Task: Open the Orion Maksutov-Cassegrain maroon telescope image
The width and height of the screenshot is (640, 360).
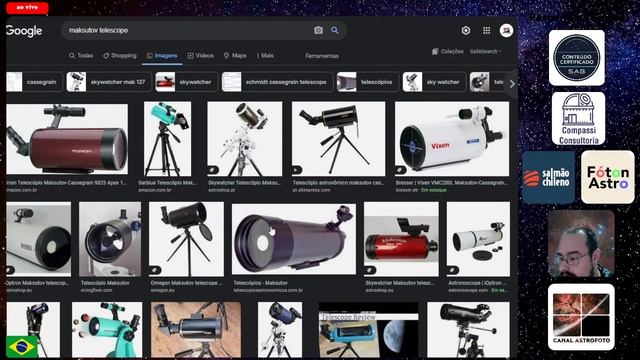Action: coord(67,139)
